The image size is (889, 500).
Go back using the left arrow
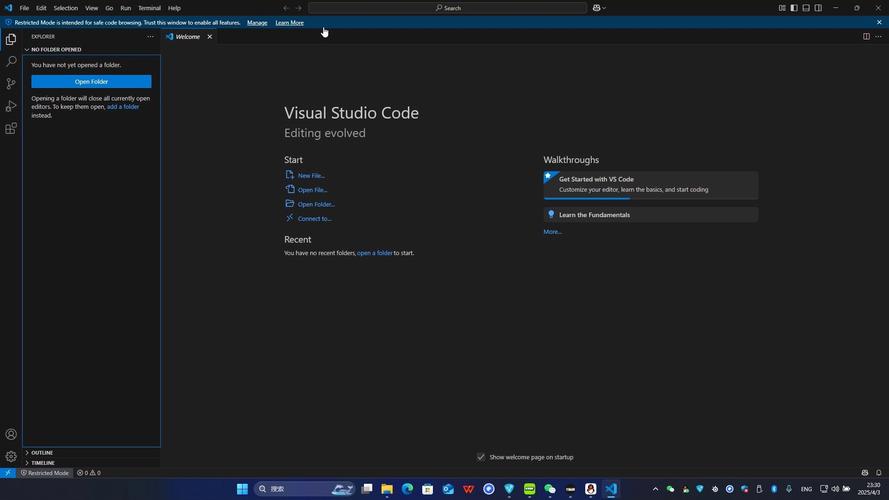point(286,8)
